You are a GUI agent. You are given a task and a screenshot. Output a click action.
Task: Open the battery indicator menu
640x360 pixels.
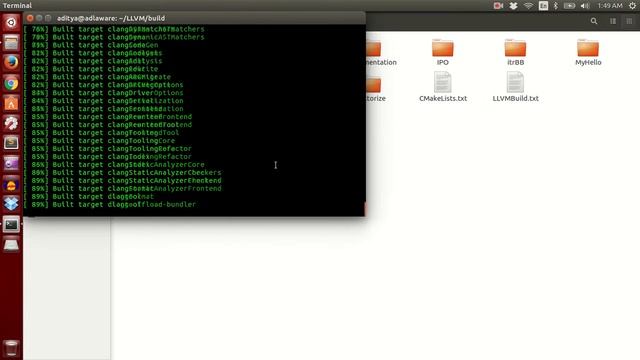click(x=569, y=6)
